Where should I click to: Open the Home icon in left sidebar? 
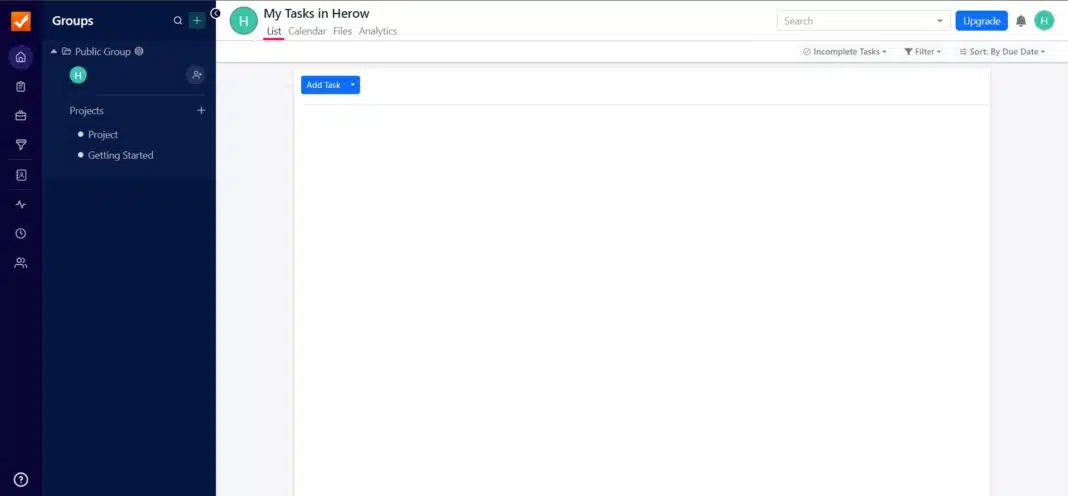pyautogui.click(x=21, y=57)
